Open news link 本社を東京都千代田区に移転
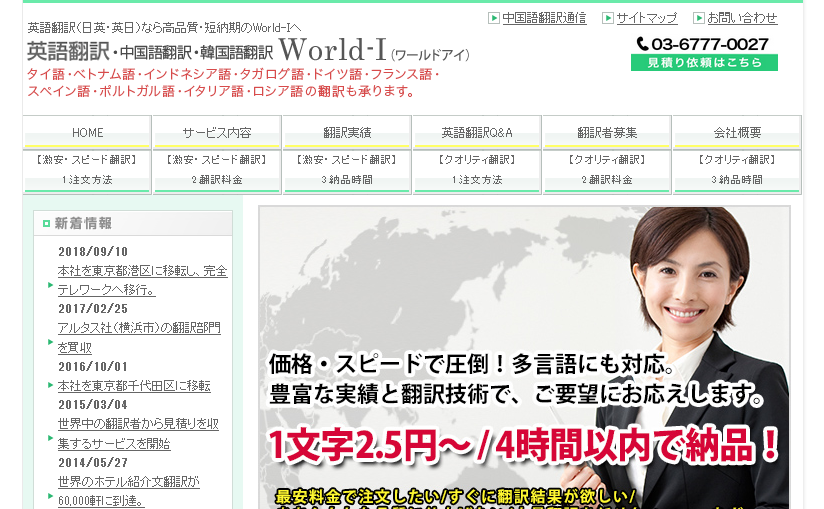Screen dimensions: 824x509 tap(134, 386)
